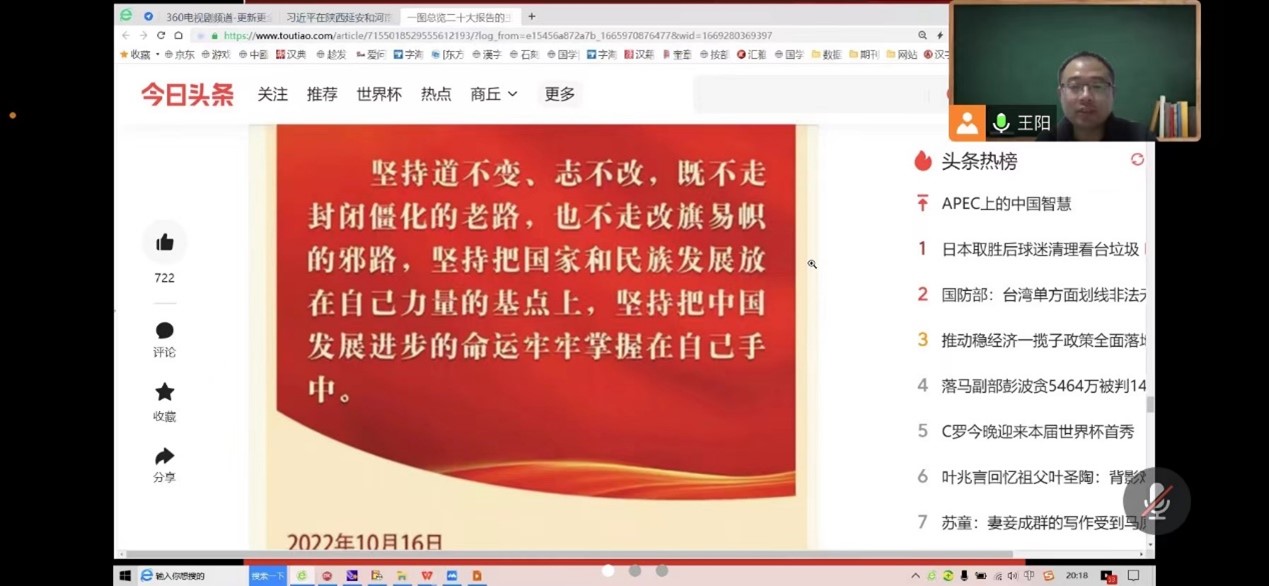1269x586 pixels.
Task: Open comments via the 评论 bubble icon
Action: pyautogui.click(x=165, y=331)
